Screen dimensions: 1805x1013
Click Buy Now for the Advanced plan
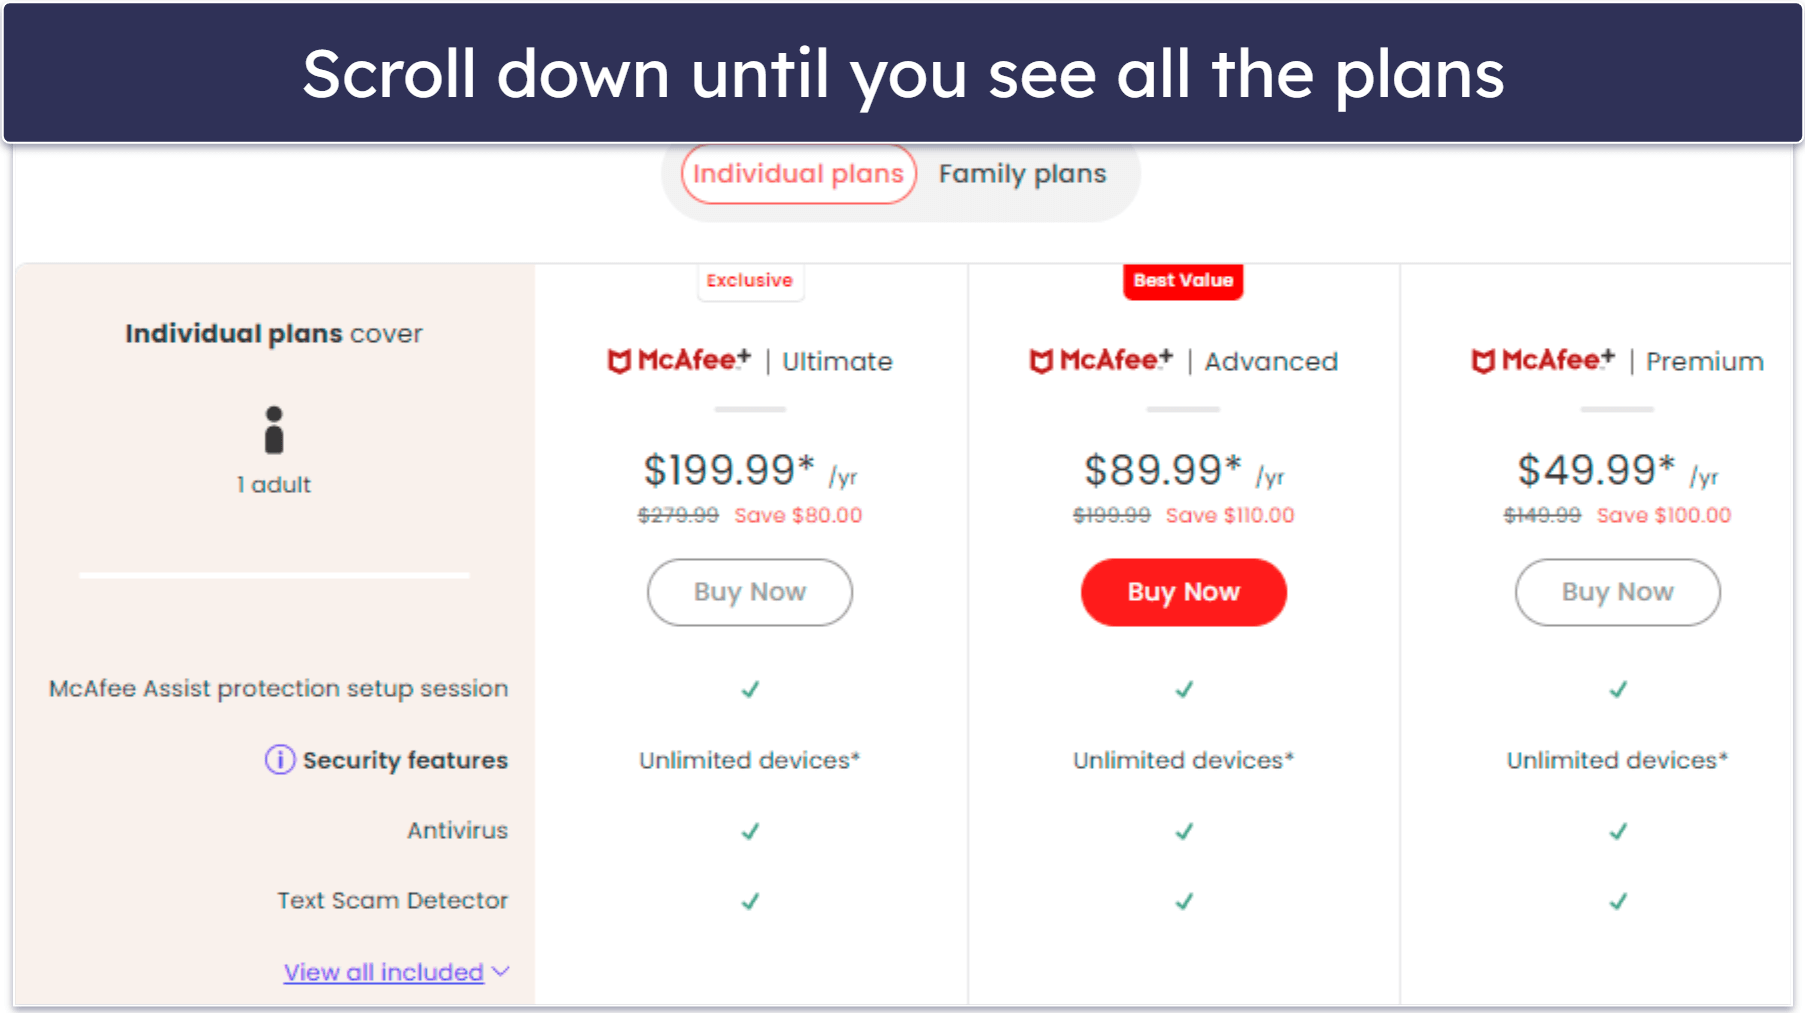point(1183,592)
